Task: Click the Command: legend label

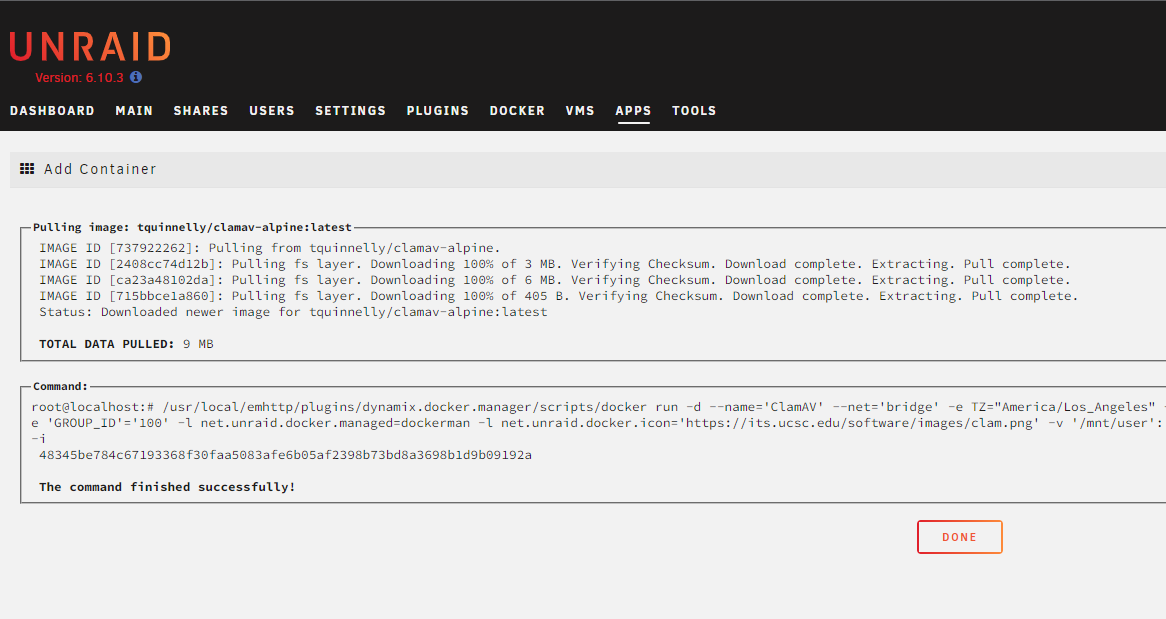Action: [x=60, y=386]
